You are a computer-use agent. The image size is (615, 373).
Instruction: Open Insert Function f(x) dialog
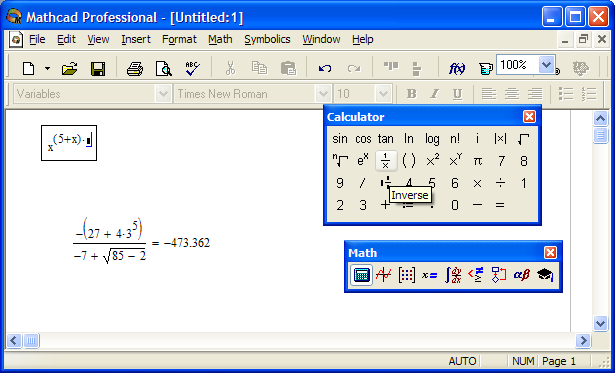point(457,69)
